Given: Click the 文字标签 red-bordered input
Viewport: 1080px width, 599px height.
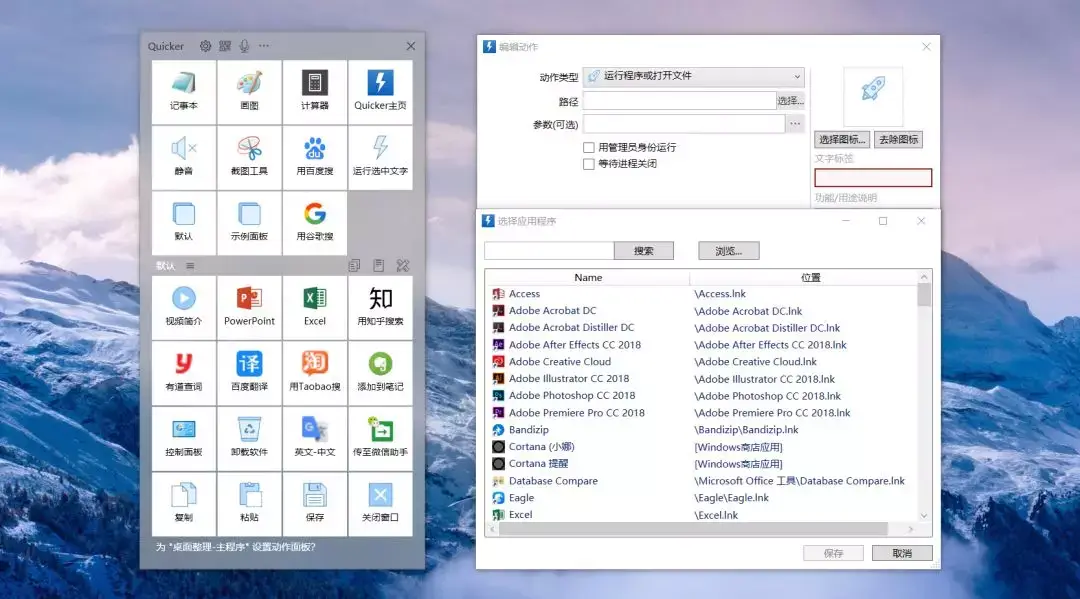Looking at the screenshot, I should 873,178.
